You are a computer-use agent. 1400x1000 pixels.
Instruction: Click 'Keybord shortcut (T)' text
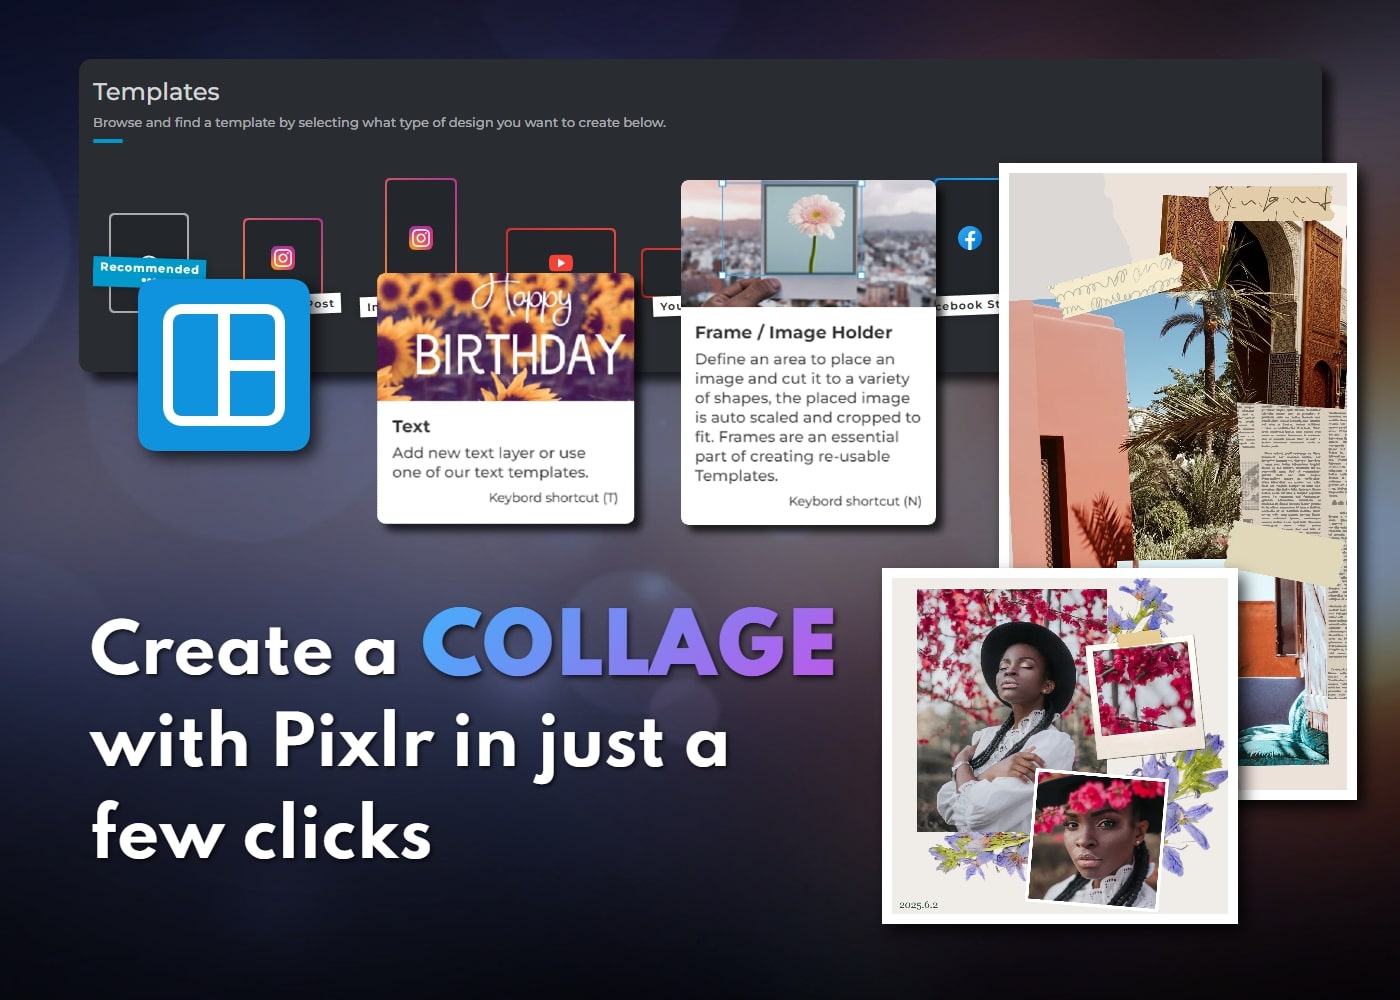[x=553, y=498]
